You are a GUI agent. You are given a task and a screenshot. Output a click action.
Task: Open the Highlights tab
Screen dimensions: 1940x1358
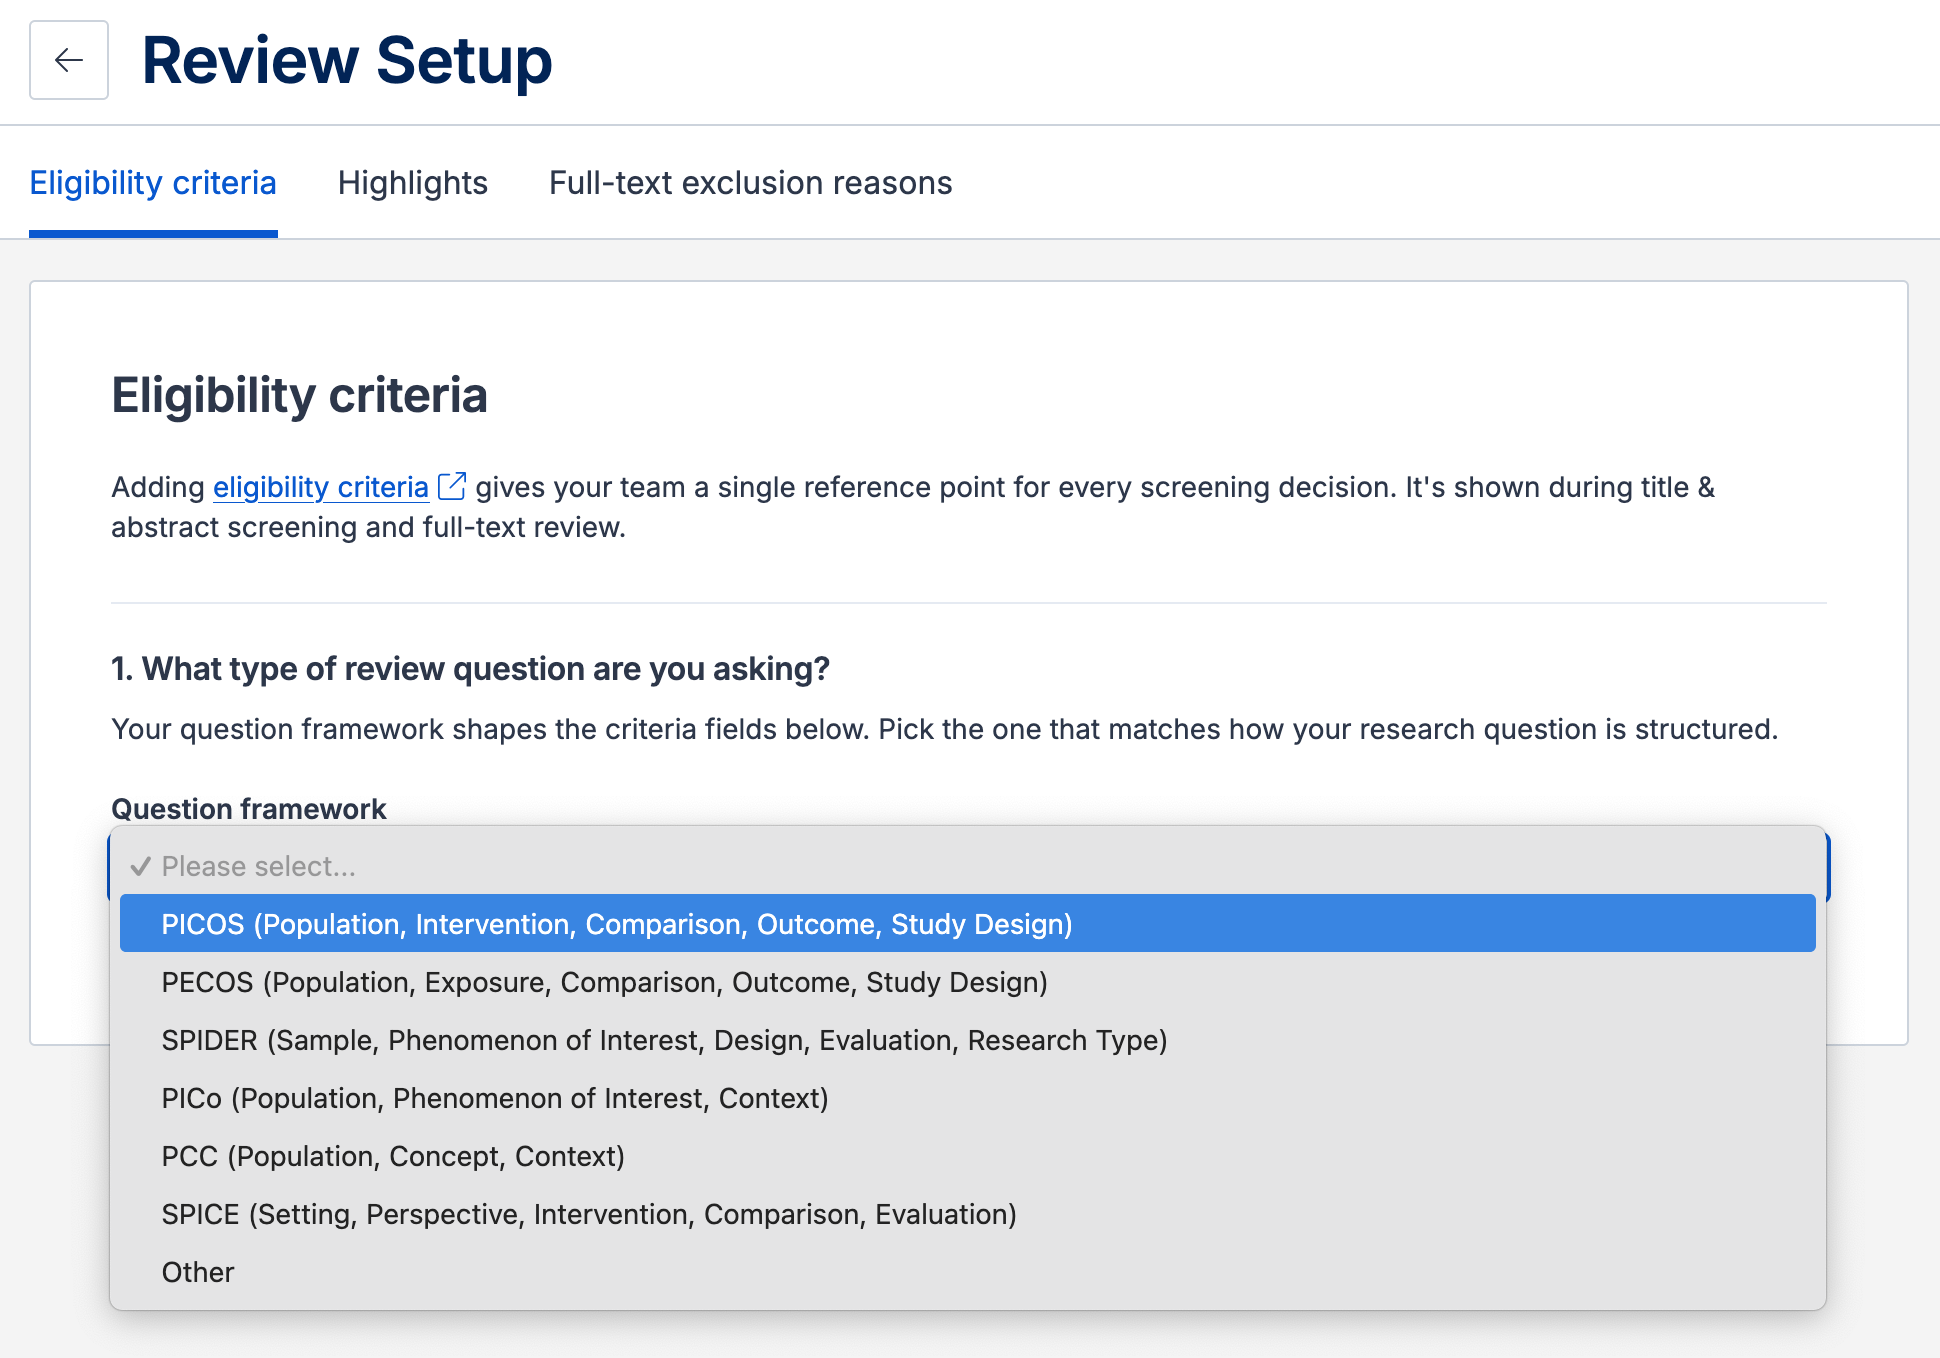tap(413, 183)
